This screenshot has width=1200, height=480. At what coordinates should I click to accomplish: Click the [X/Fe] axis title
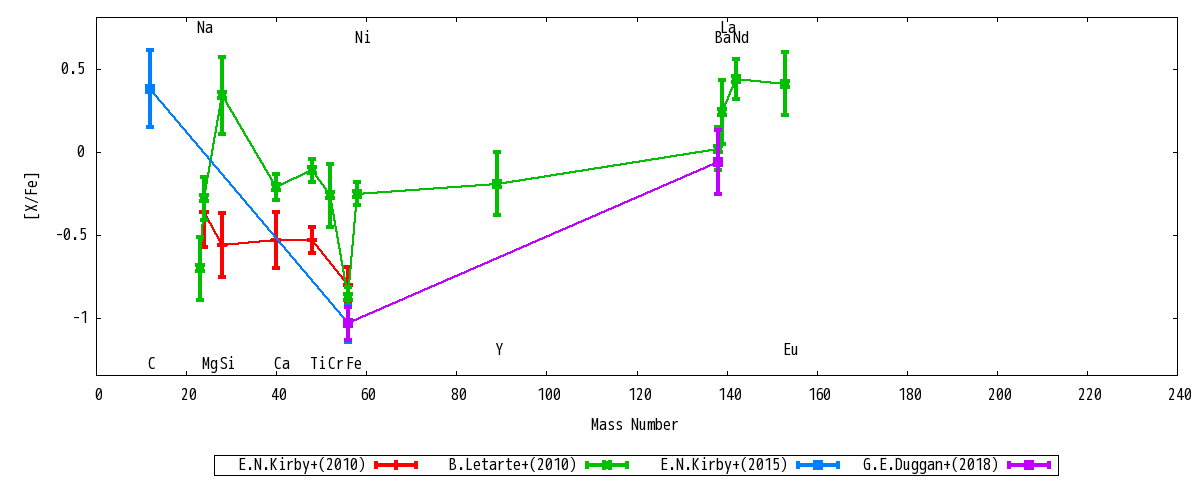click(32, 195)
